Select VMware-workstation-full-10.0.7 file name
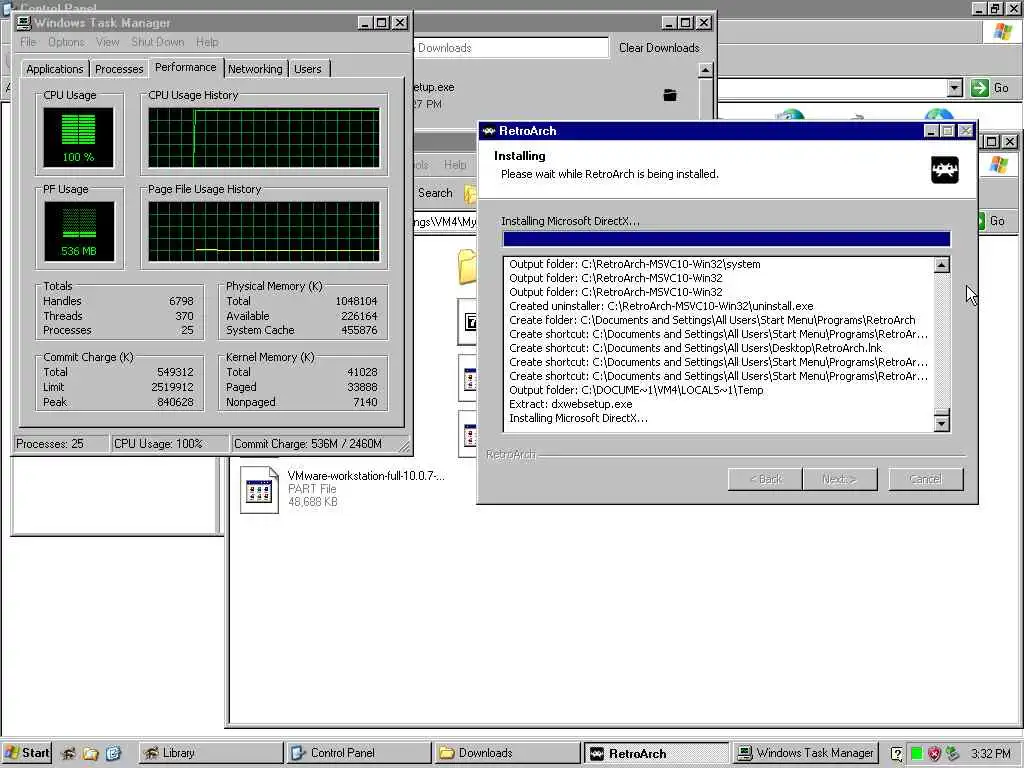The height and width of the screenshot is (768, 1024). pyautogui.click(x=366, y=476)
